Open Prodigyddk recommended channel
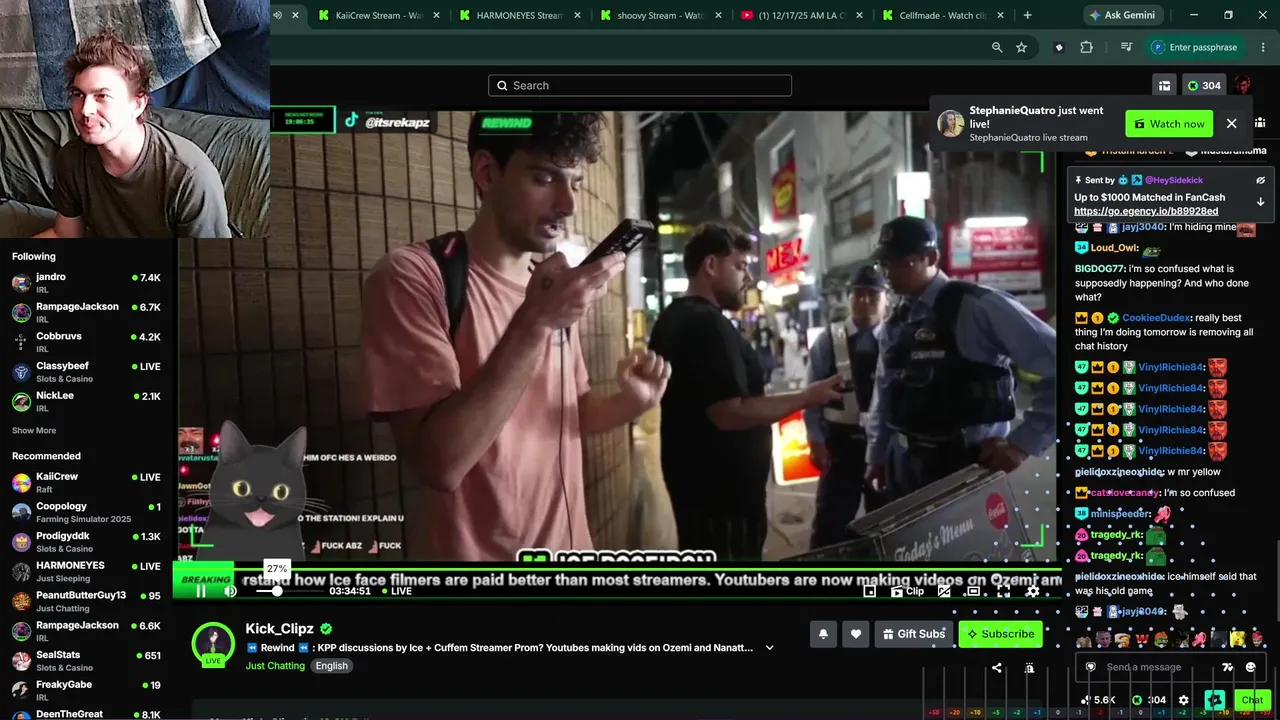 click(86, 542)
